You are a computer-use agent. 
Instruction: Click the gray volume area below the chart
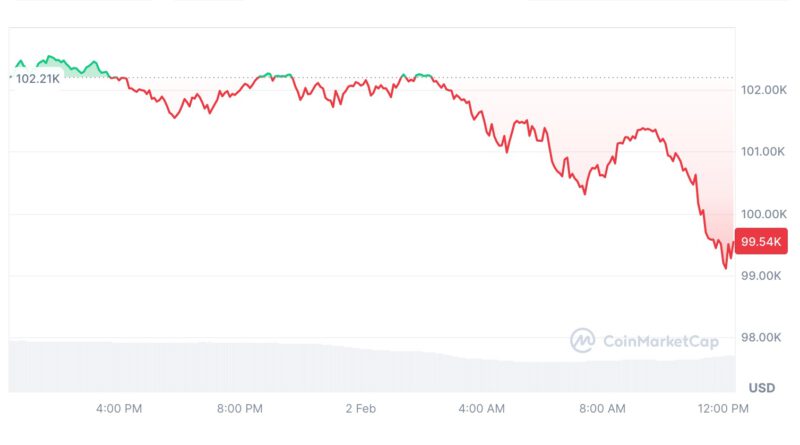point(300,368)
